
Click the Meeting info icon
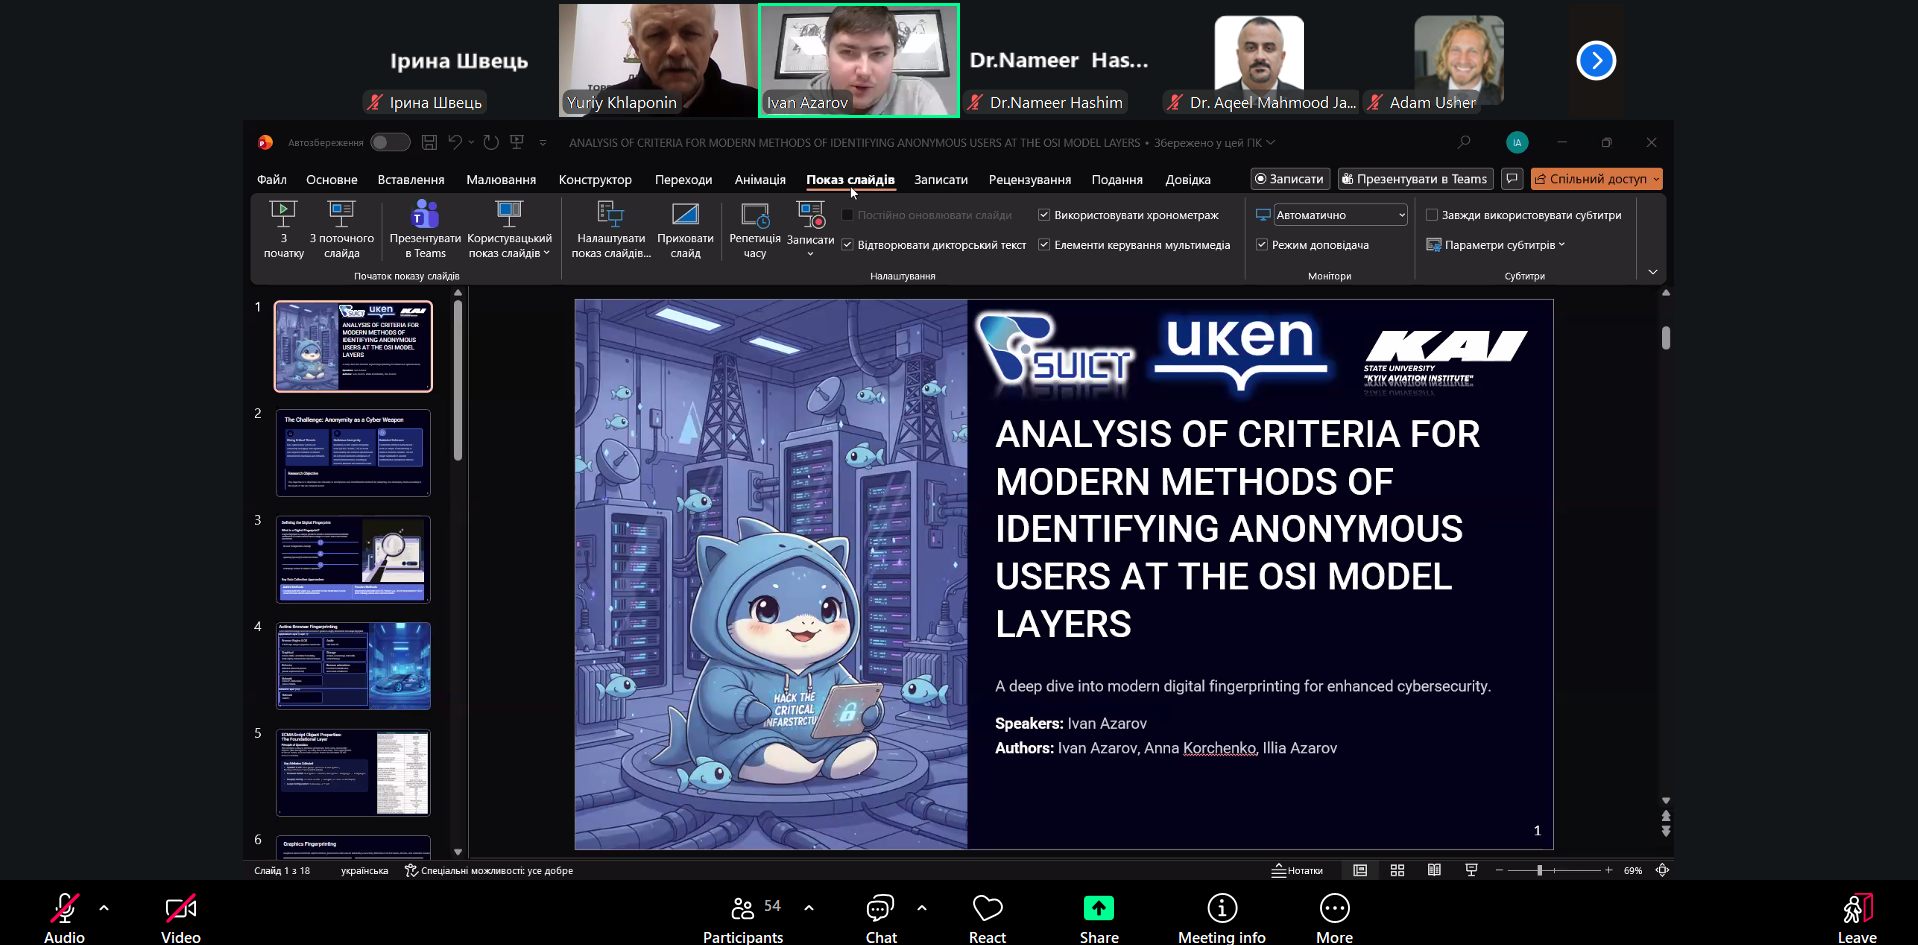[1221, 908]
